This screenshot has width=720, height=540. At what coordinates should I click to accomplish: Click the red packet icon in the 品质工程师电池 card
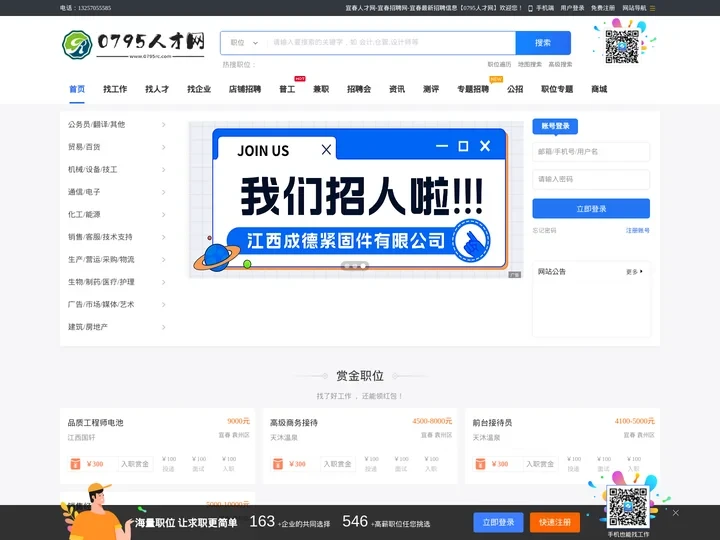[x=75, y=464]
